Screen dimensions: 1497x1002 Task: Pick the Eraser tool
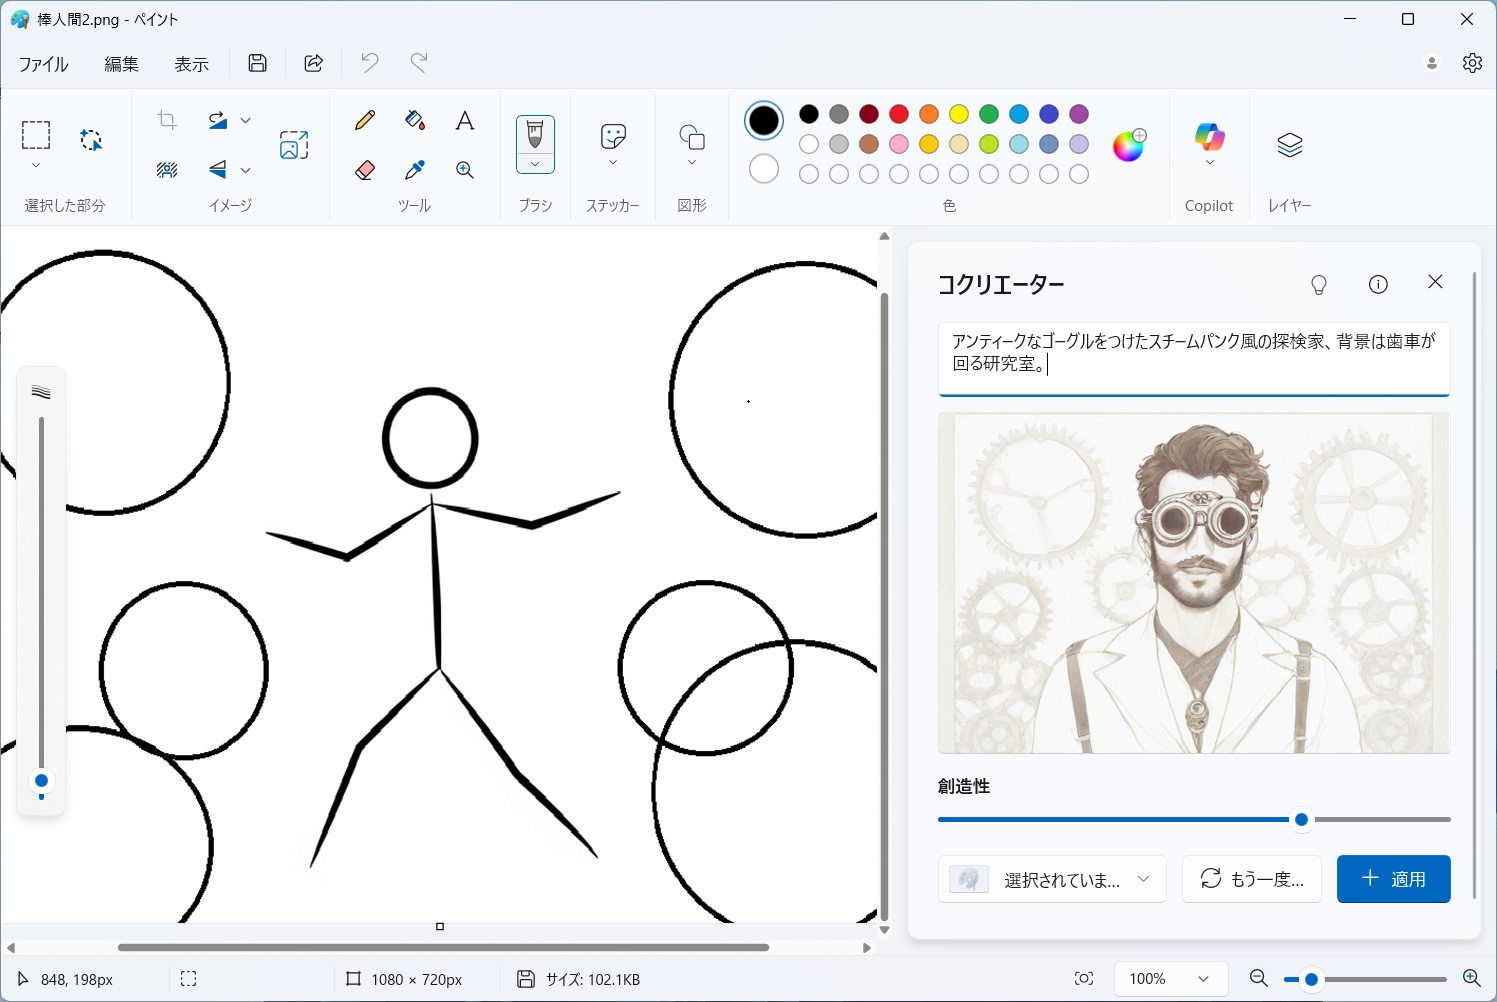coord(365,170)
